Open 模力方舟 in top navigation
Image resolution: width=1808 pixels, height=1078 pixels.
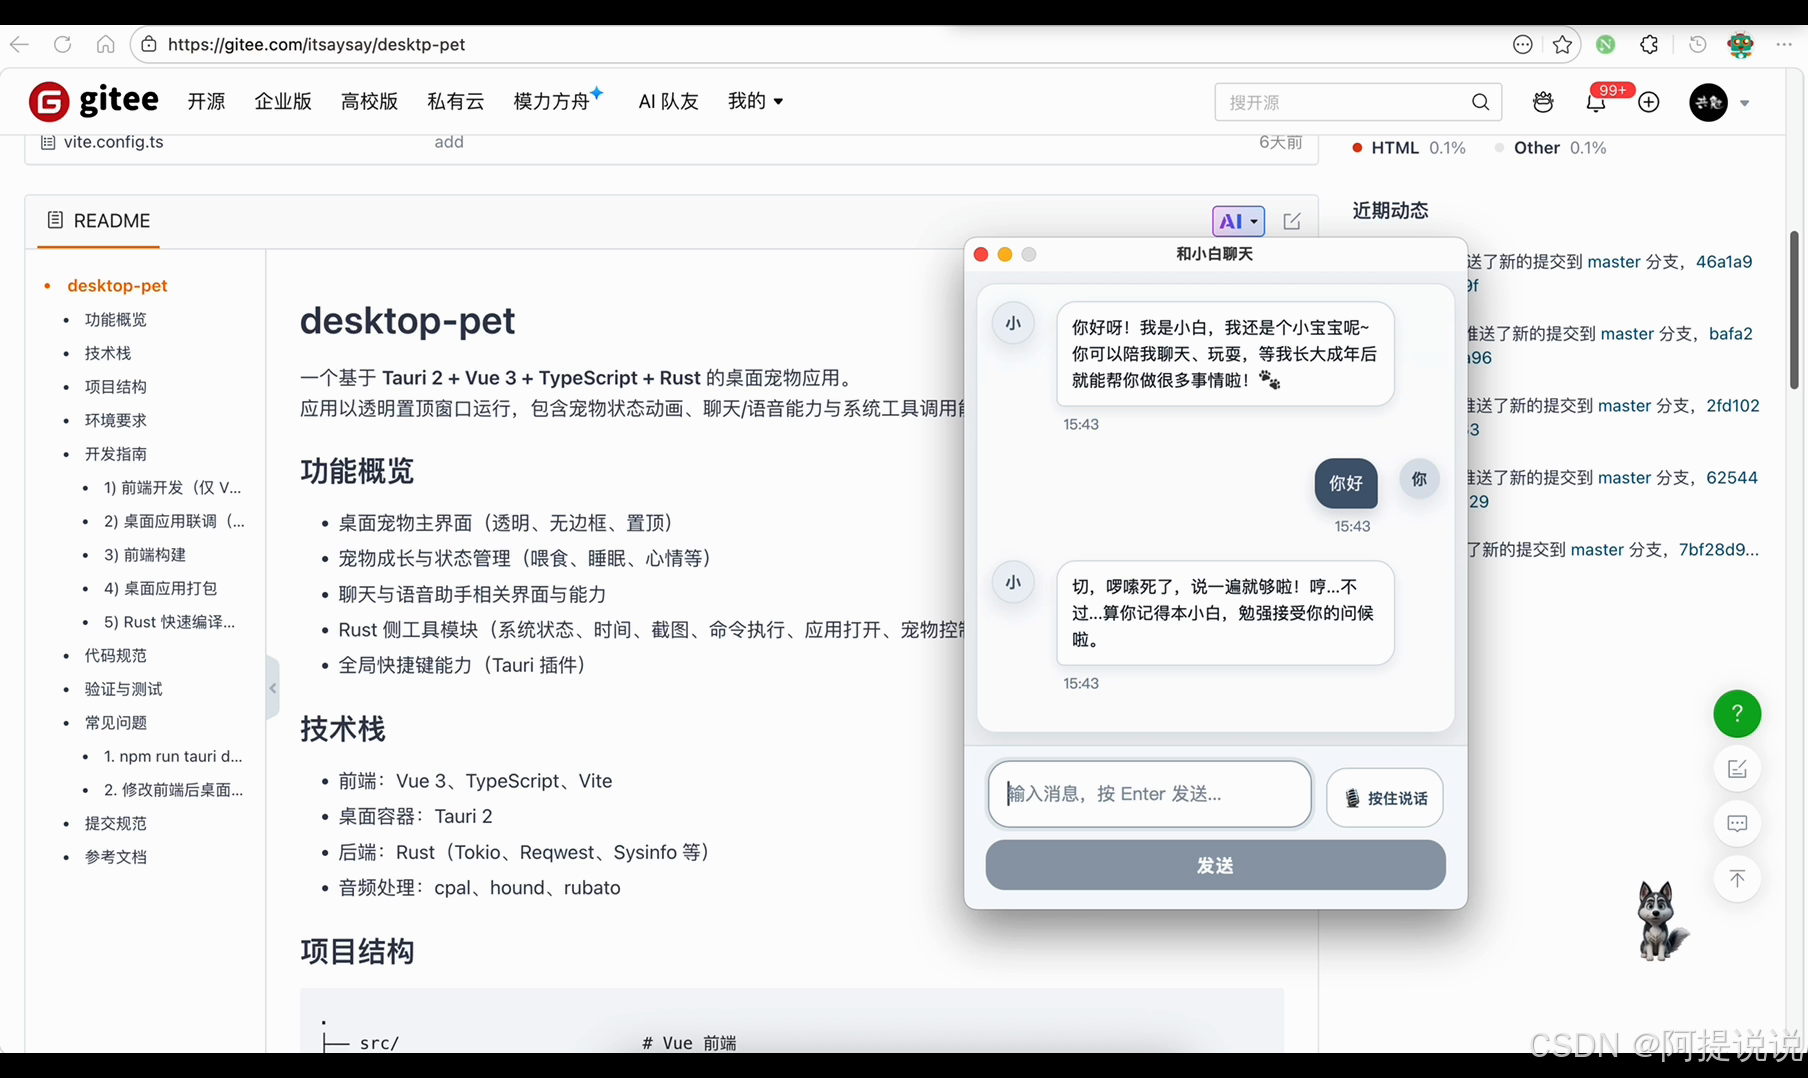551,101
